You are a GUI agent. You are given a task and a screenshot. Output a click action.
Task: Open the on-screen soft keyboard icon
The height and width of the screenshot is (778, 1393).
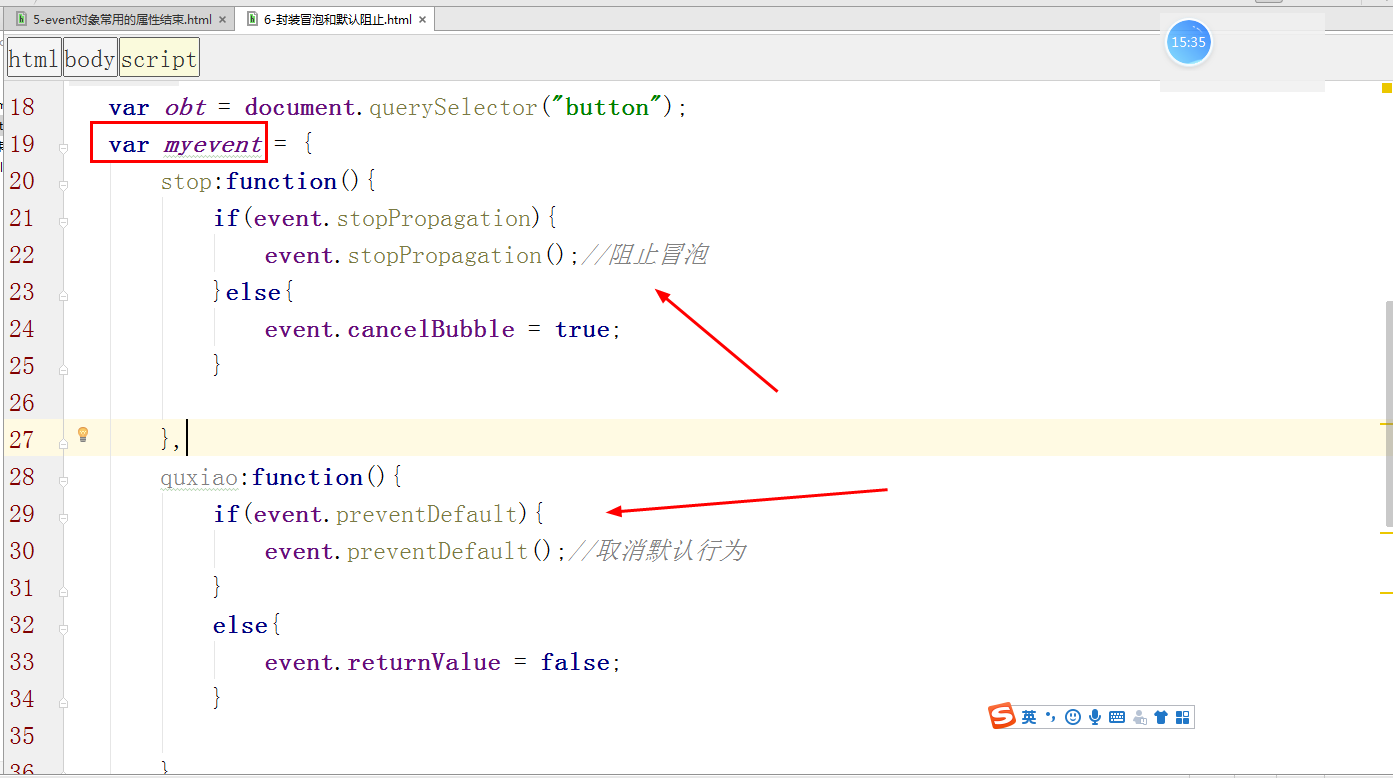[x=1117, y=716]
